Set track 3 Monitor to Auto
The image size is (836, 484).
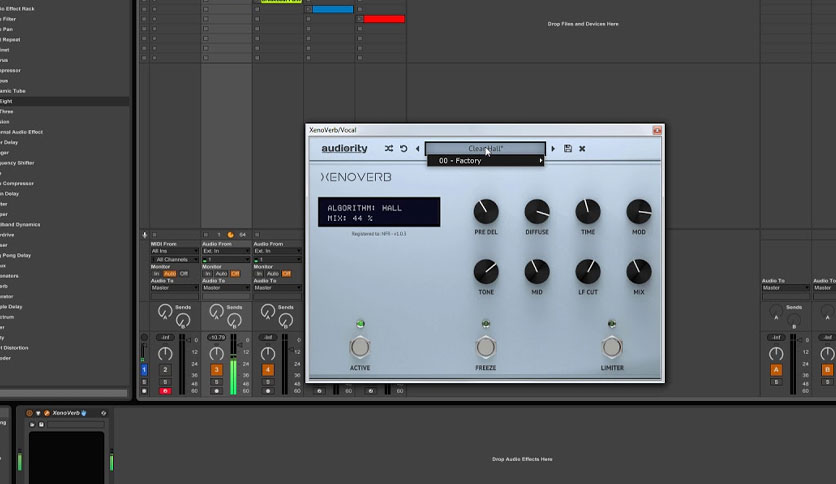coord(221,273)
